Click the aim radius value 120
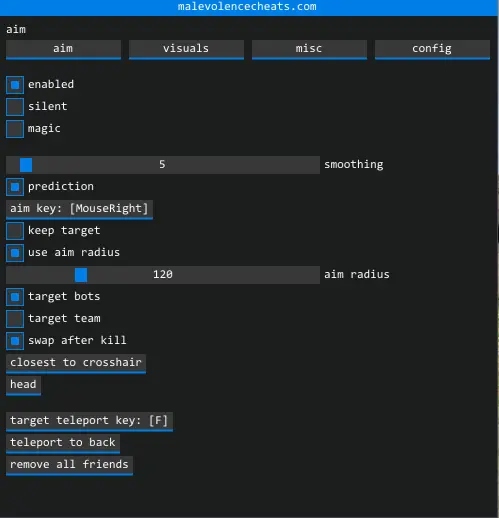This screenshot has height=518, width=499. (x=163, y=275)
